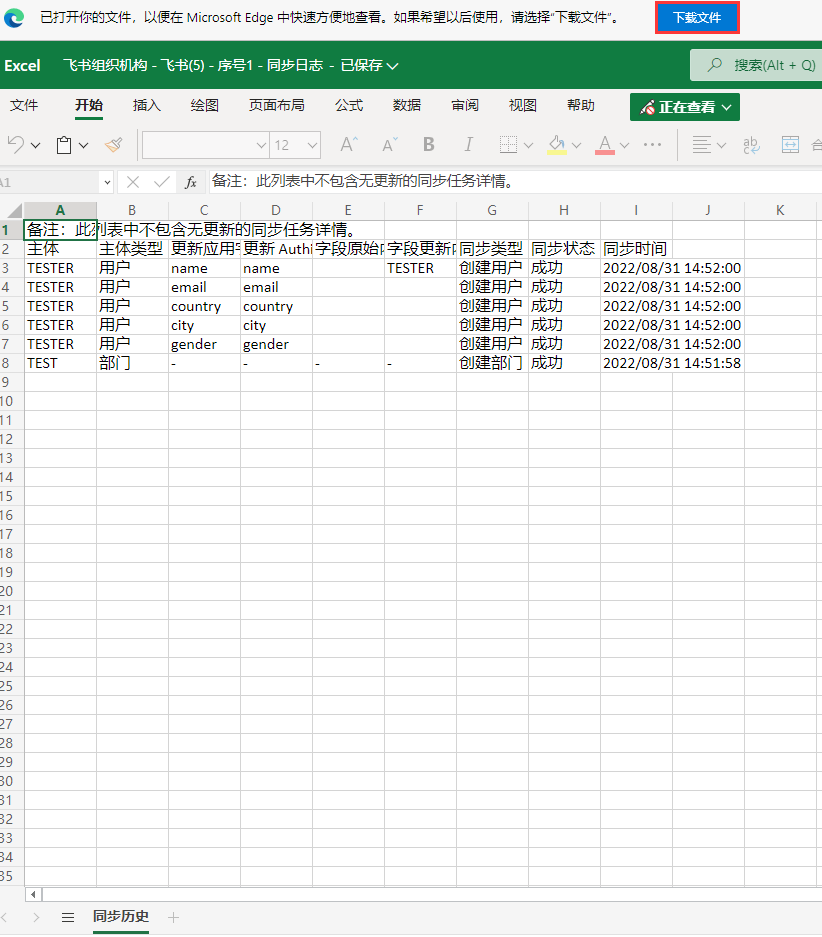Select the 同步历史 sheet tab
This screenshot has width=822, height=937.
pos(121,917)
